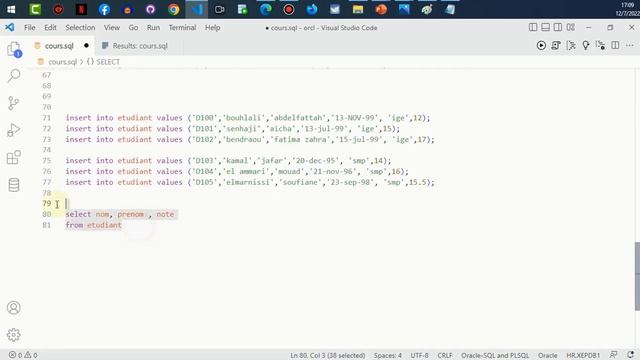Open Customize Layout icon
This screenshot has width=640, height=360.
point(571,27)
